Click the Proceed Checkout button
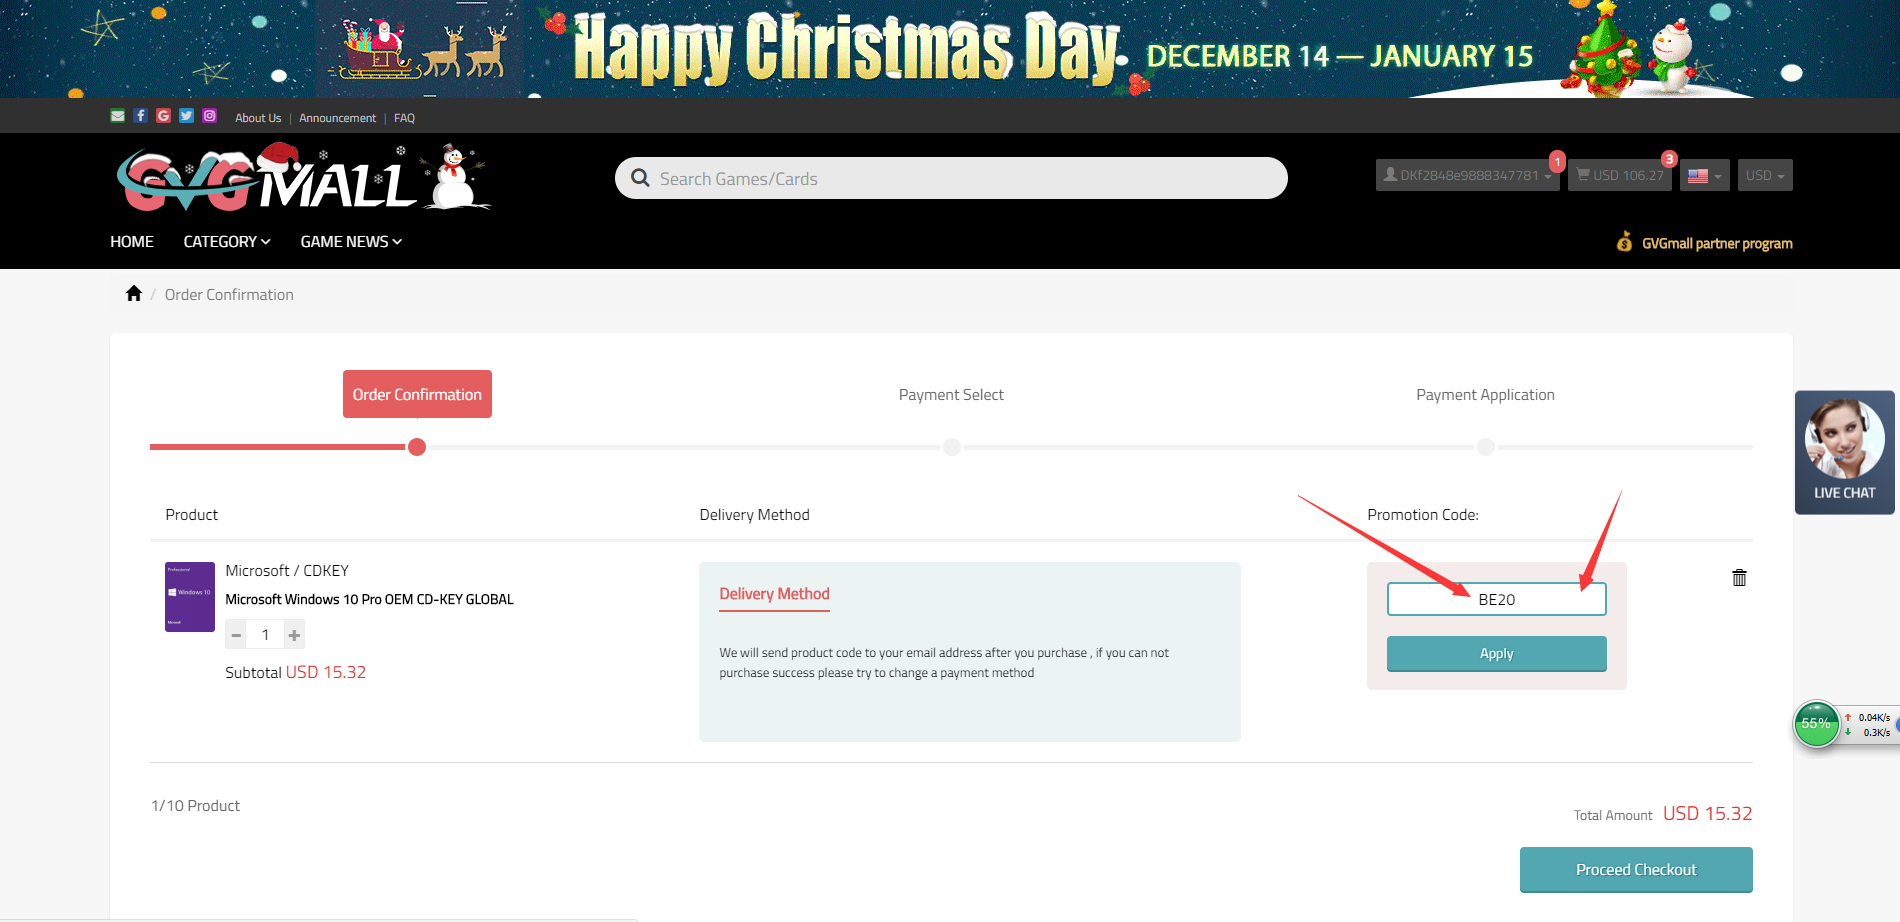Image resolution: width=1900 pixels, height=922 pixels. click(1636, 870)
